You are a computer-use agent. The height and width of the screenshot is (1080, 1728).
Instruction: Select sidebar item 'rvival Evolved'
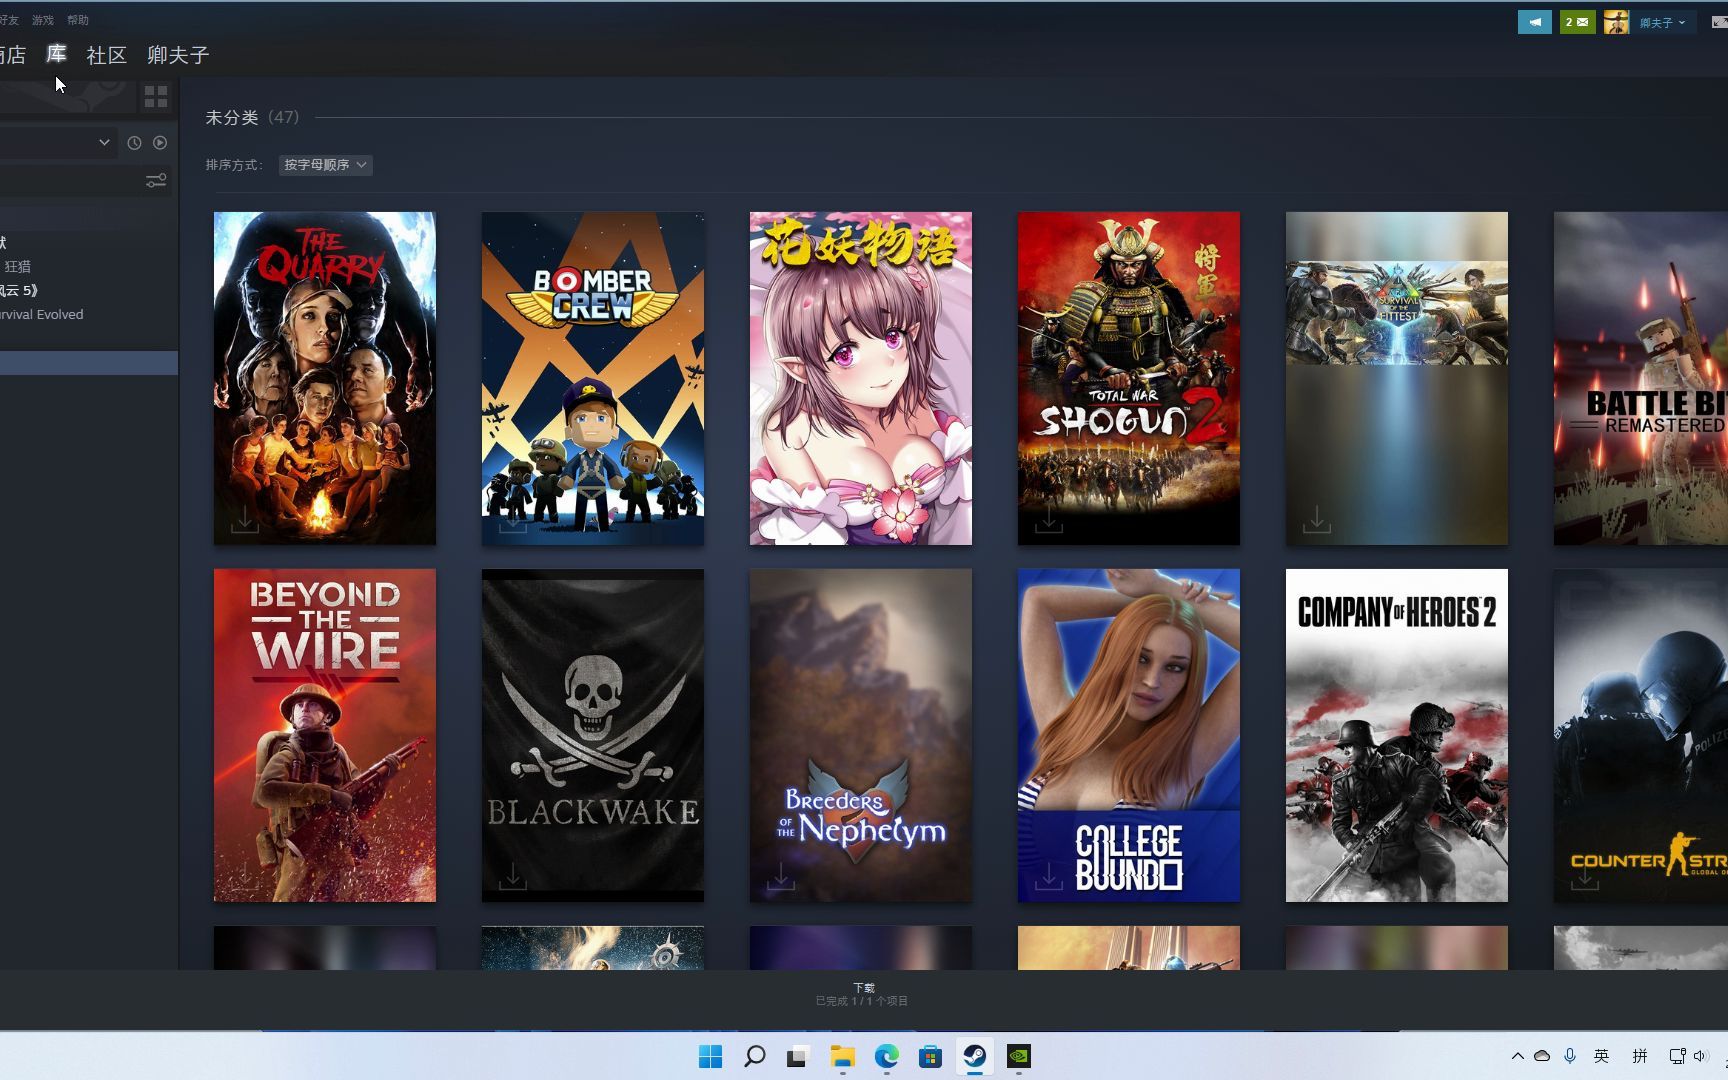(42, 314)
